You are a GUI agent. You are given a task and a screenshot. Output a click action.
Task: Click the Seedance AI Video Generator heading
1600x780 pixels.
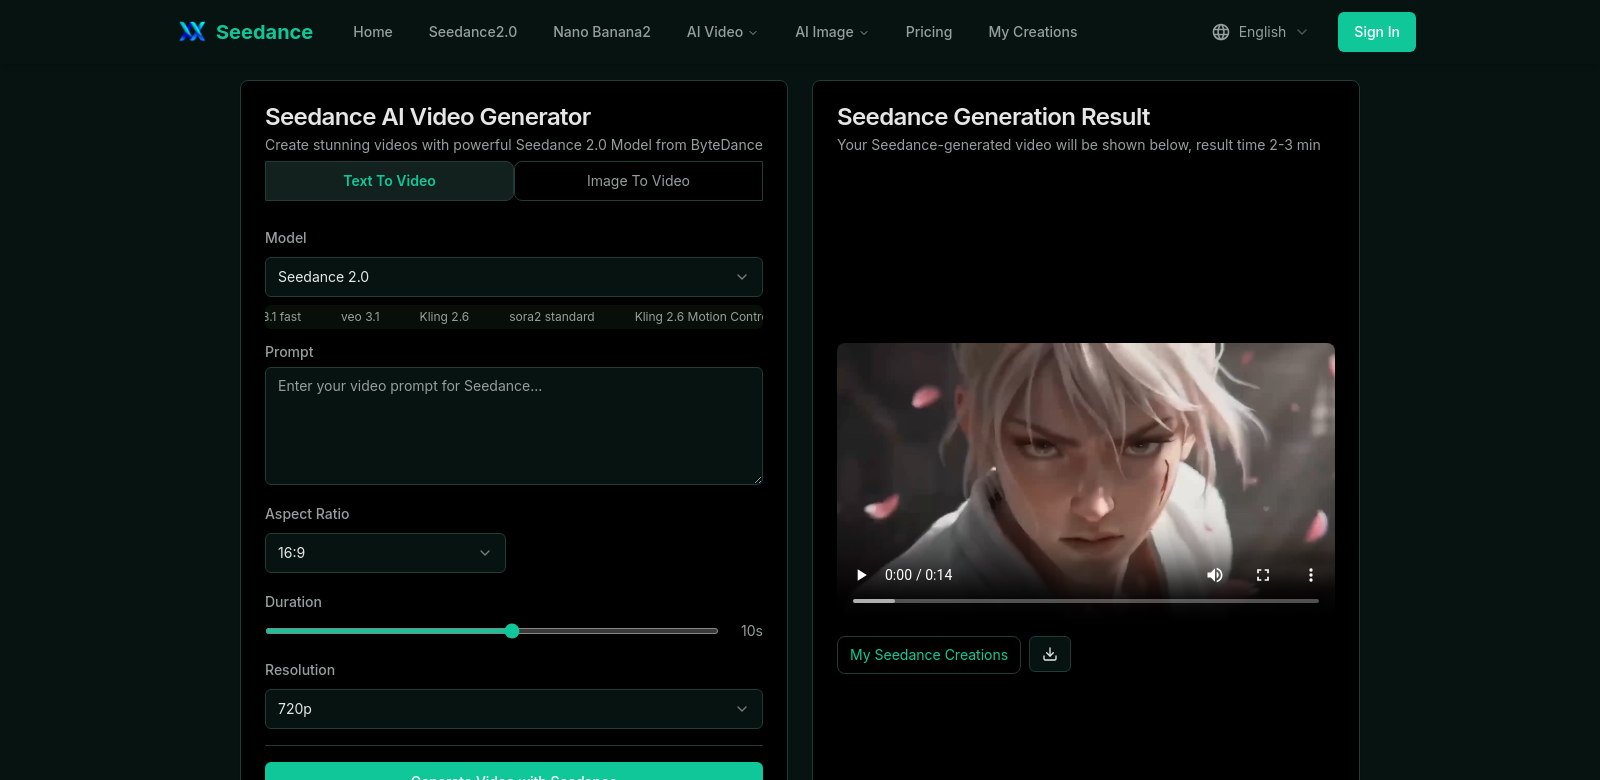pos(428,117)
